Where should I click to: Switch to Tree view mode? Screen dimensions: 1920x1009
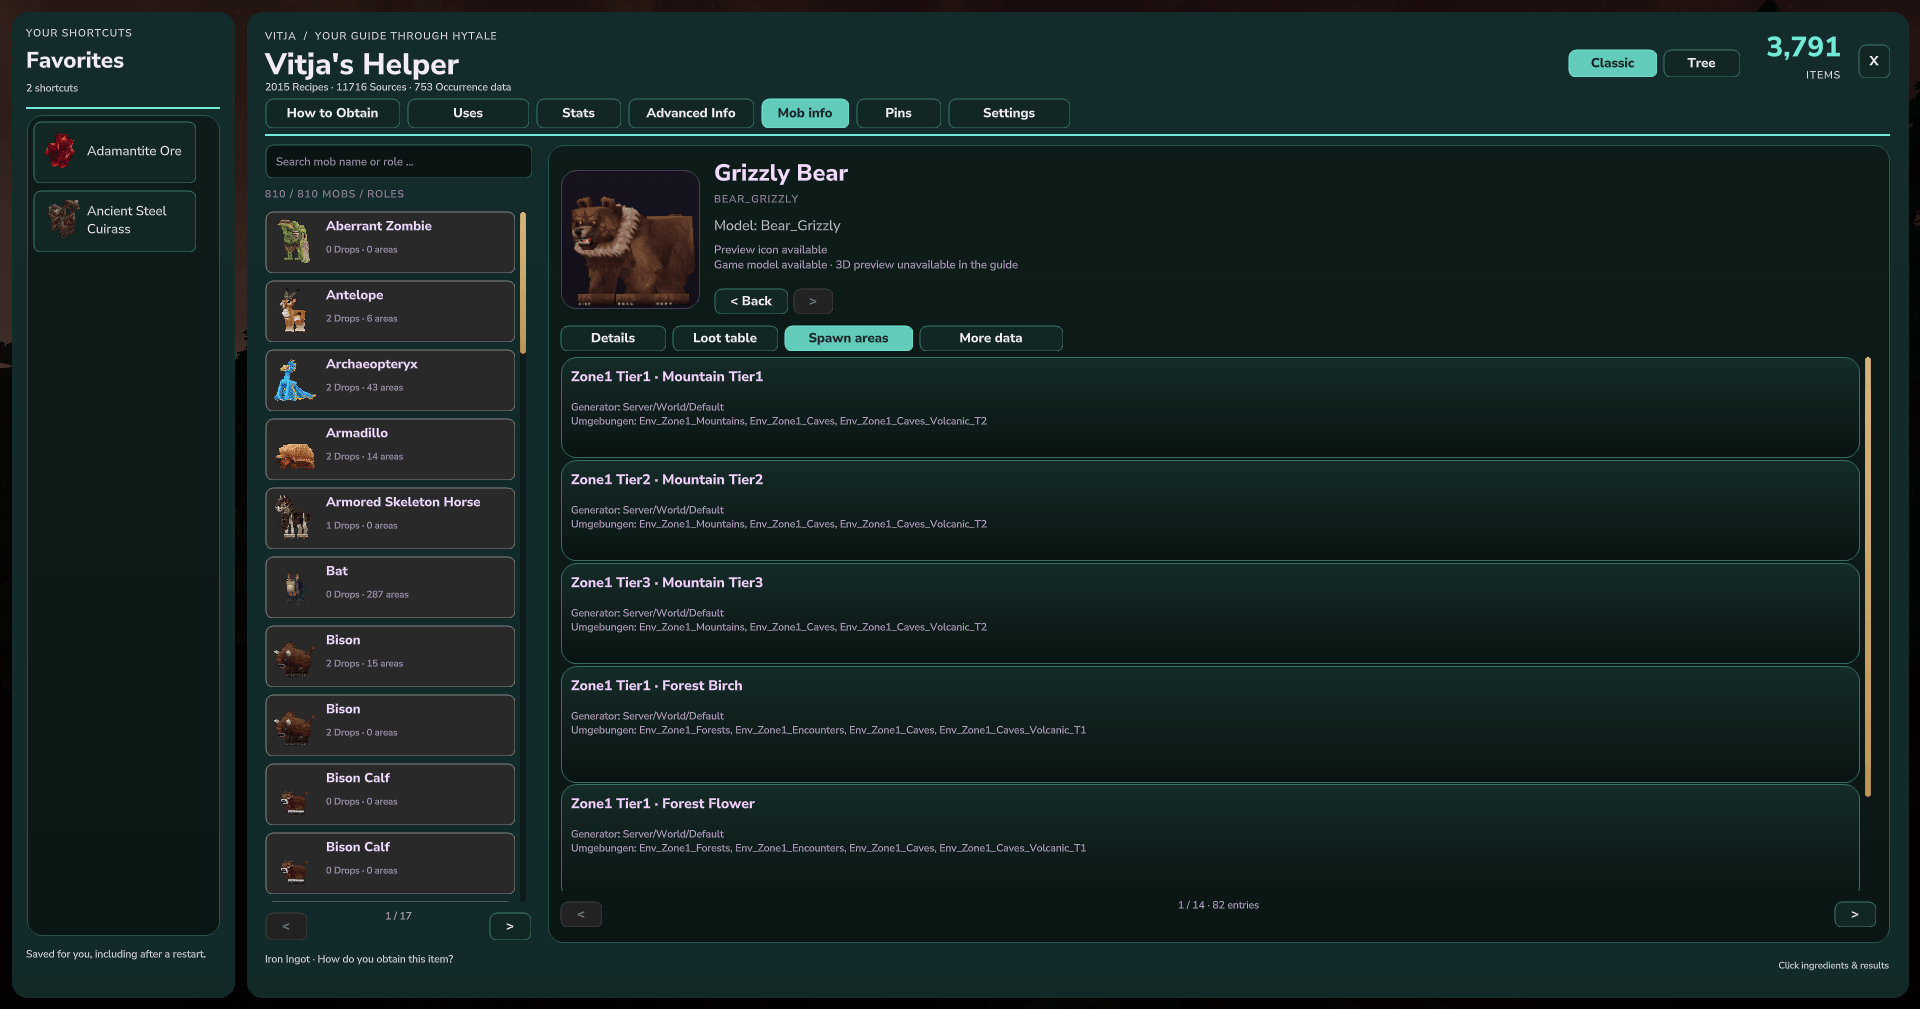pos(1701,63)
